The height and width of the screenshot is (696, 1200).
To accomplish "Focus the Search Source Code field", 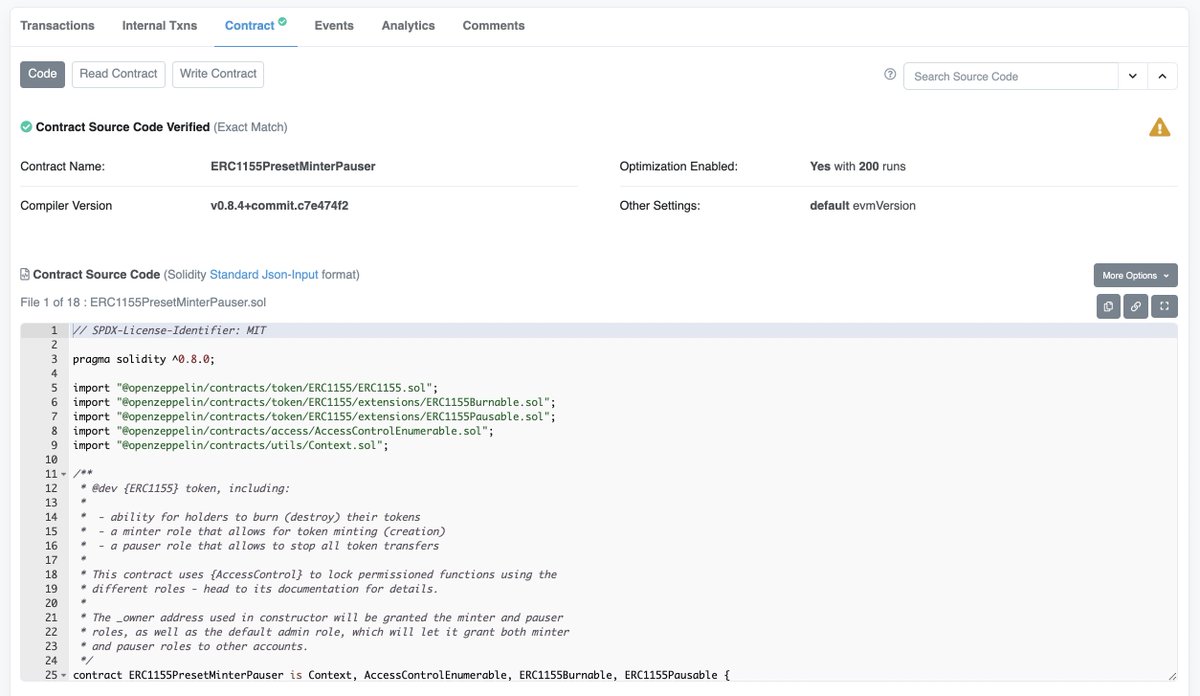I will coord(1010,76).
